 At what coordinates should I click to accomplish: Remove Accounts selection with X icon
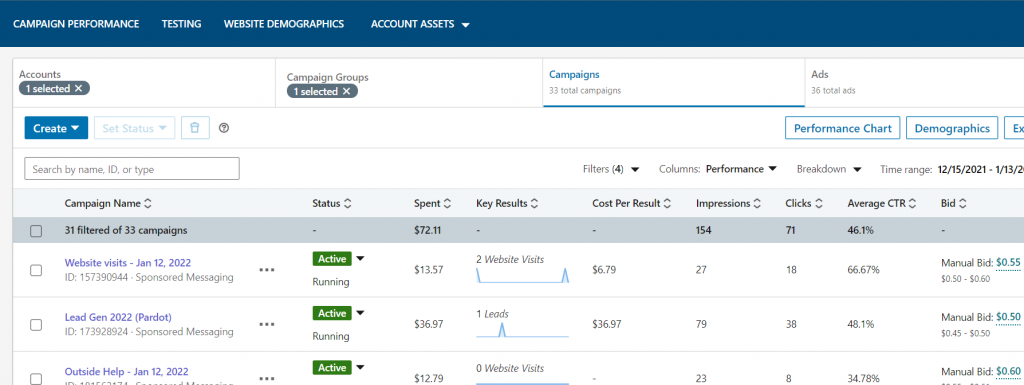click(78, 89)
